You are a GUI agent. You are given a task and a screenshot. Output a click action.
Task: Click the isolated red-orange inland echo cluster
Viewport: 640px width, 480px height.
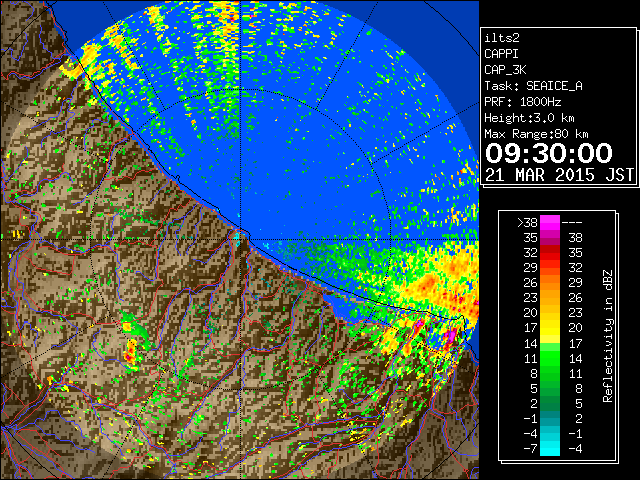point(131,352)
